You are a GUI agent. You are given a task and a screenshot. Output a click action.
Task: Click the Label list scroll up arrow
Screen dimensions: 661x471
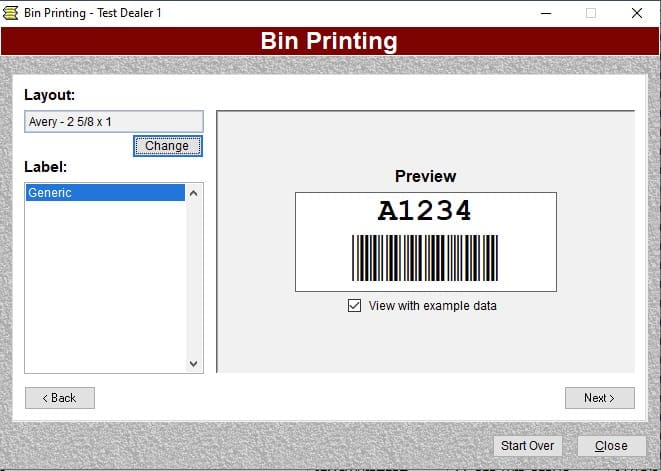tap(194, 193)
